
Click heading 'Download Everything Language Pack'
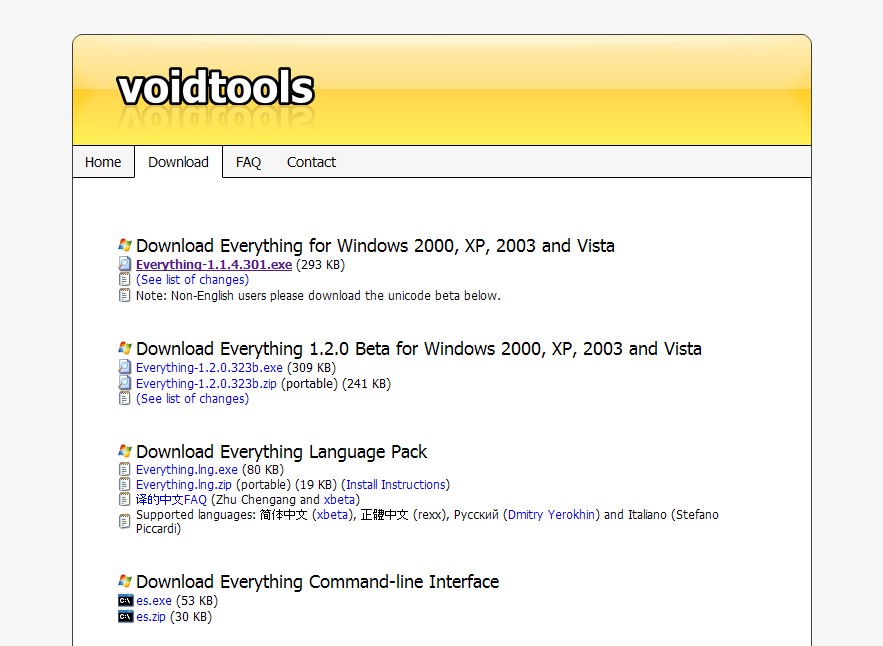click(282, 452)
